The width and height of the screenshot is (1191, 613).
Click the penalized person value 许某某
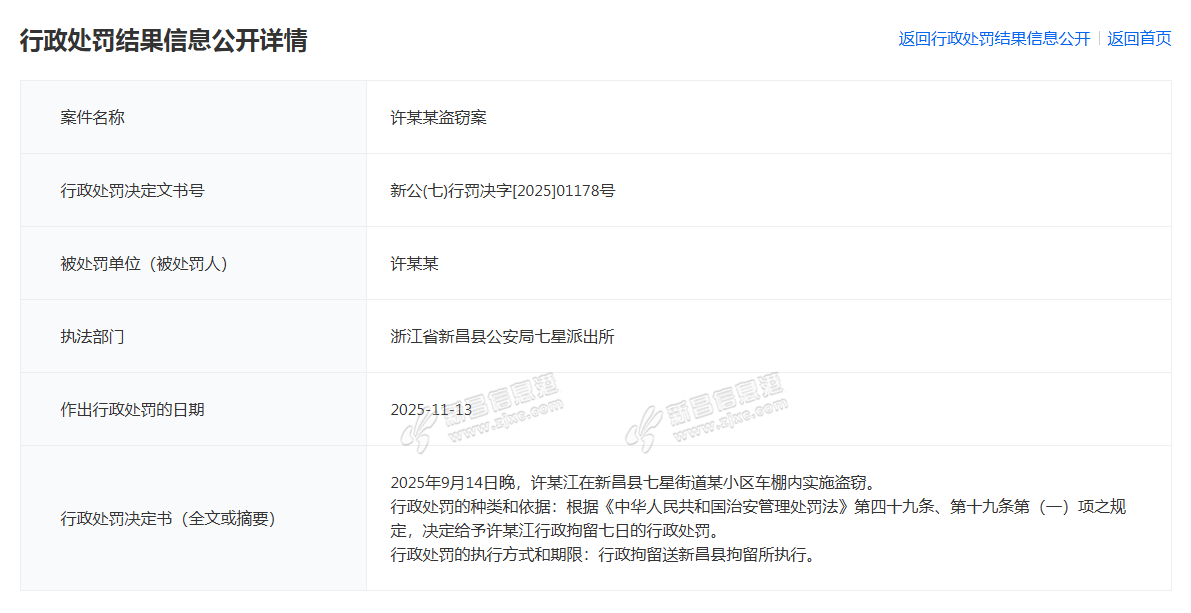pyautogui.click(x=414, y=264)
